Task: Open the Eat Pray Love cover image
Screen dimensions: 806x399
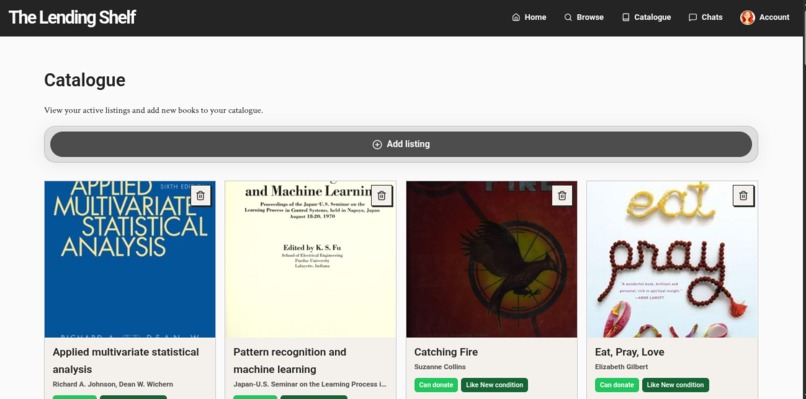Action: [672, 259]
